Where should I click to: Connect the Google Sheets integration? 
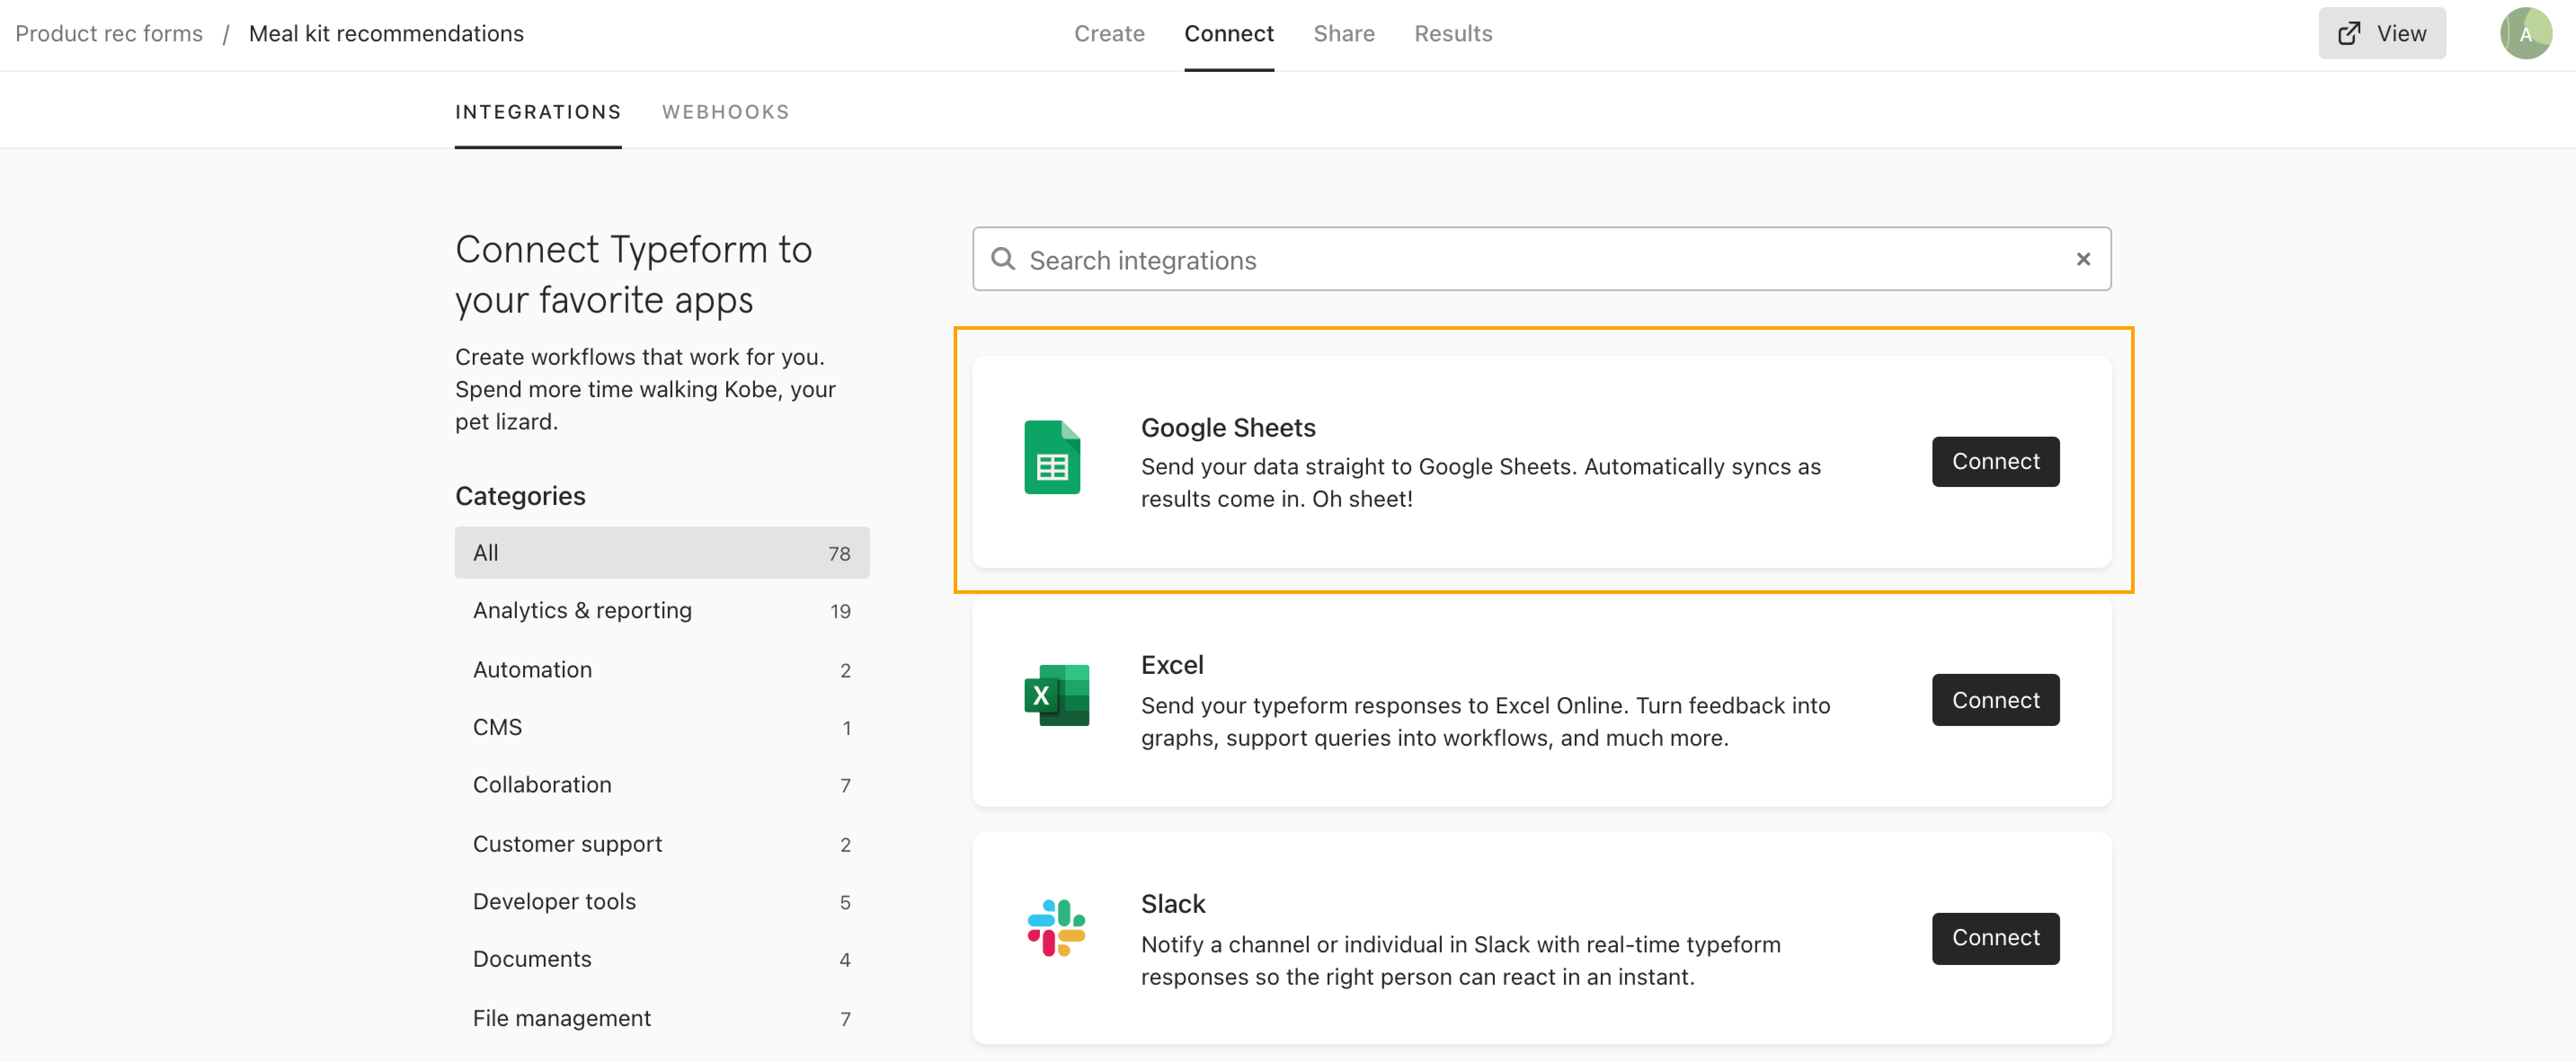click(1995, 461)
